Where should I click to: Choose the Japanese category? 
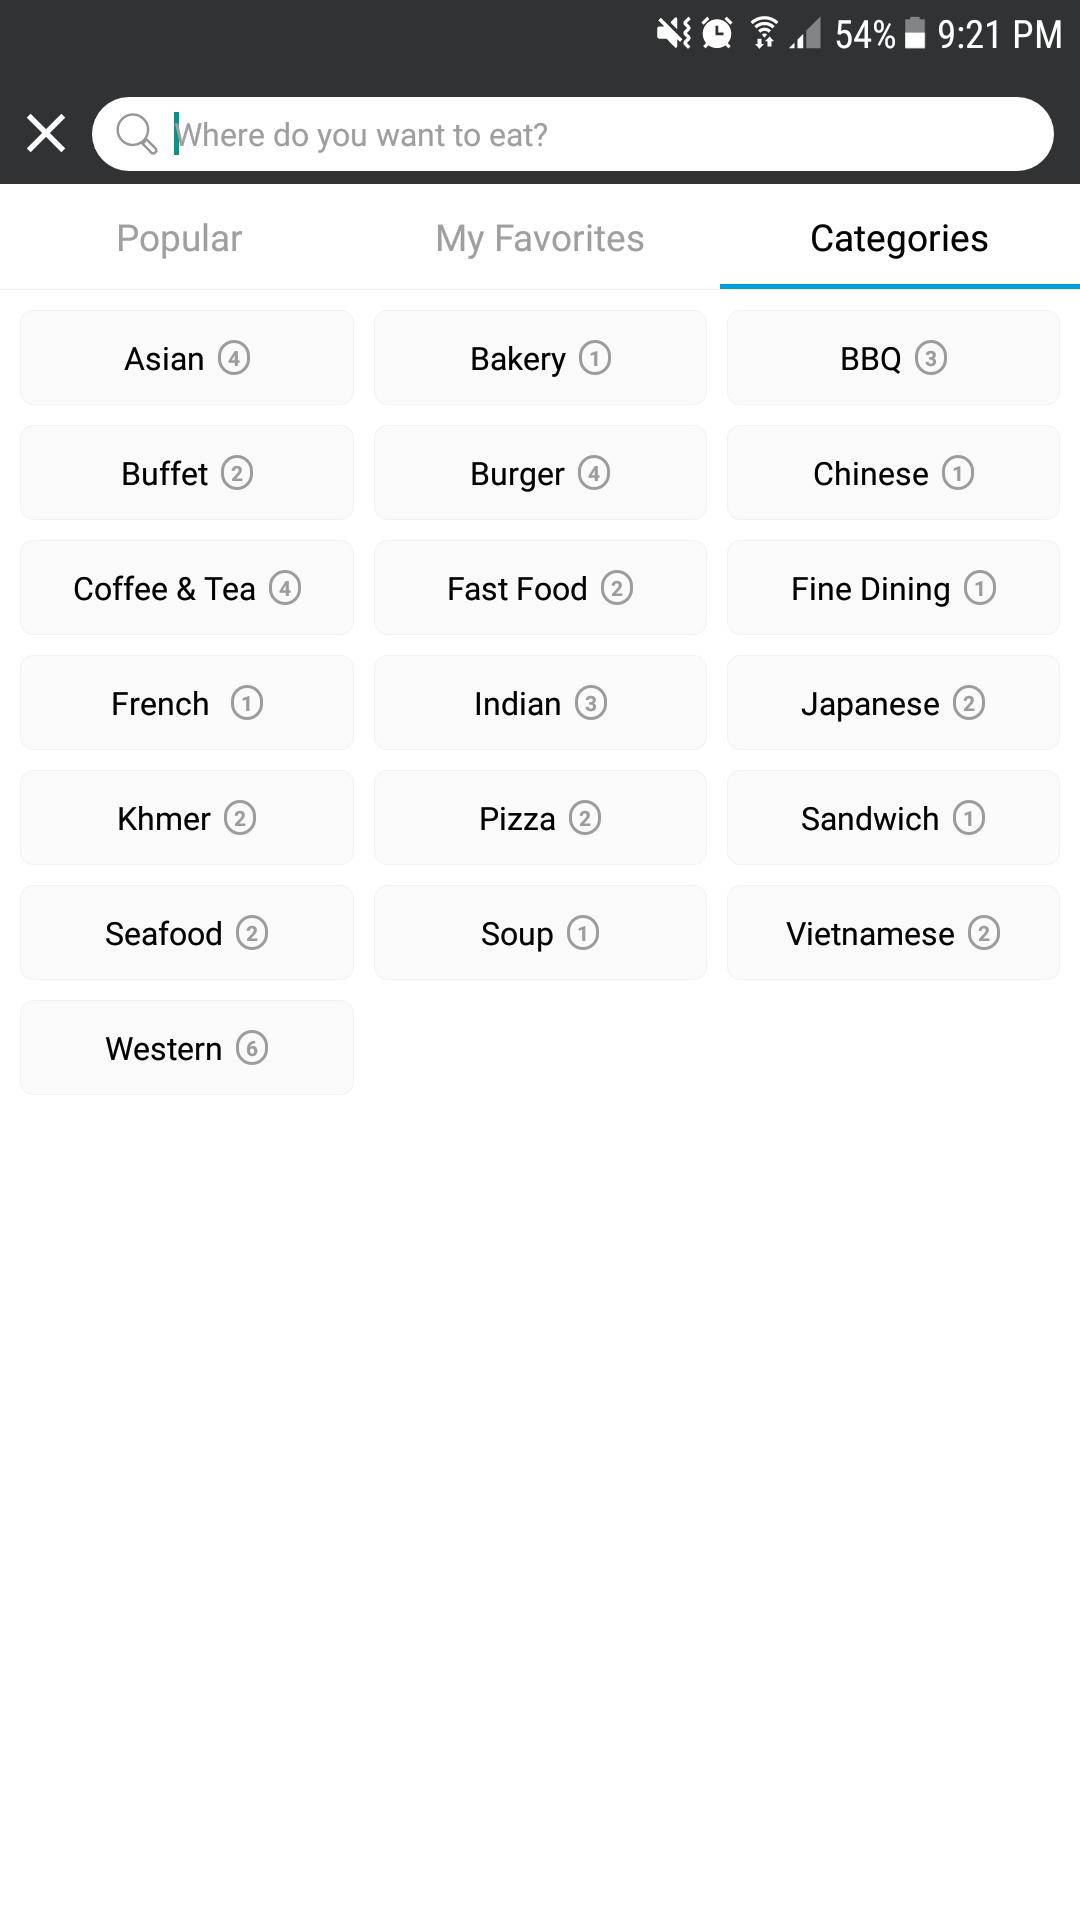coord(893,703)
